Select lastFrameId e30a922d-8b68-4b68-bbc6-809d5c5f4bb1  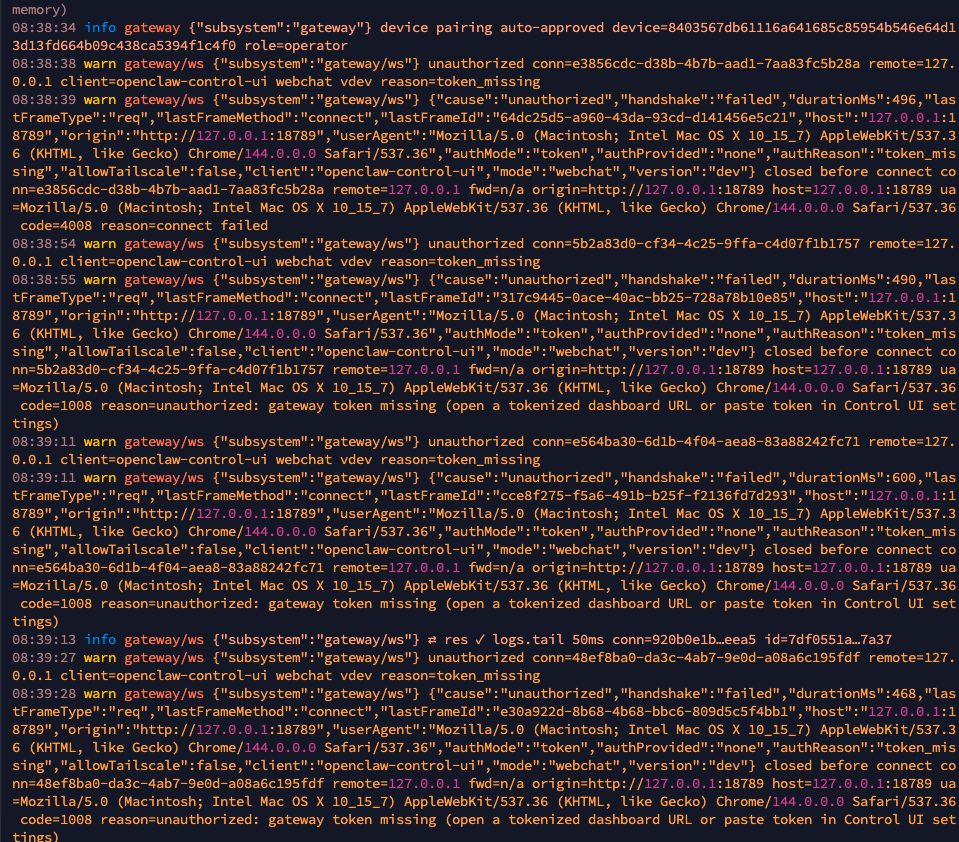point(643,712)
